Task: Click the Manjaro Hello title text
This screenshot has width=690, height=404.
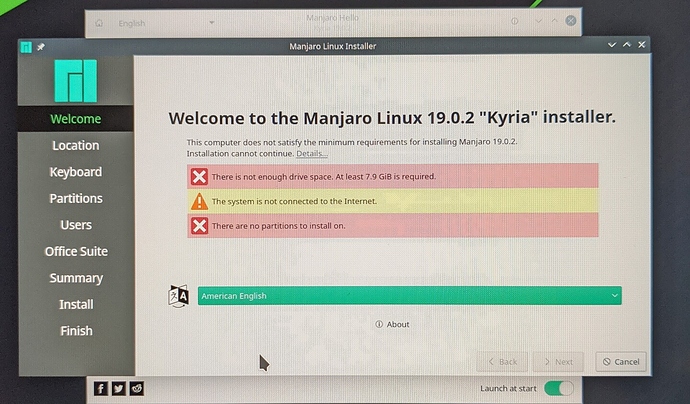Action: [x=332, y=18]
